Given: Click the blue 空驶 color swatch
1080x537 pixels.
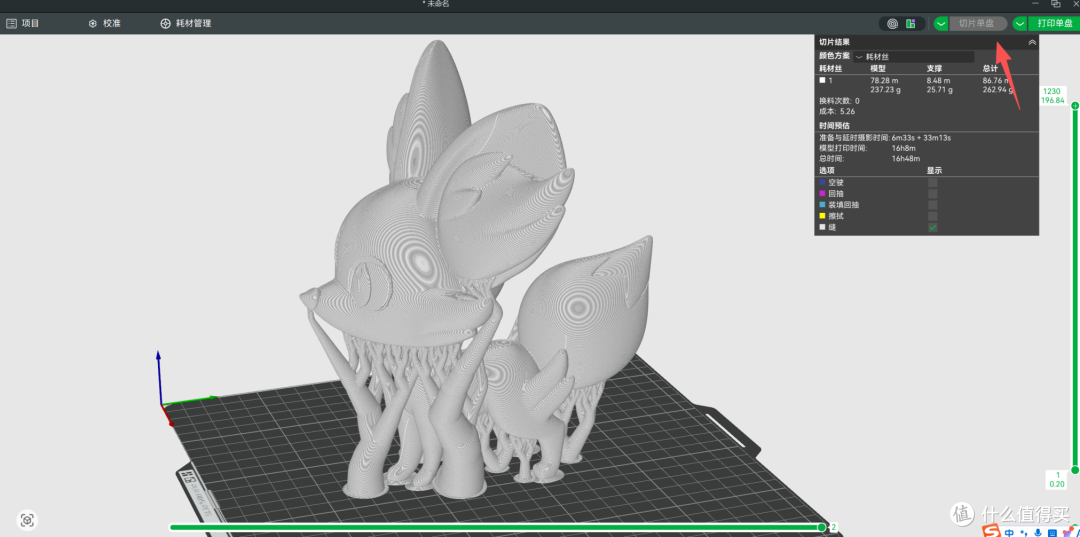Looking at the screenshot, I should (822, 183).
